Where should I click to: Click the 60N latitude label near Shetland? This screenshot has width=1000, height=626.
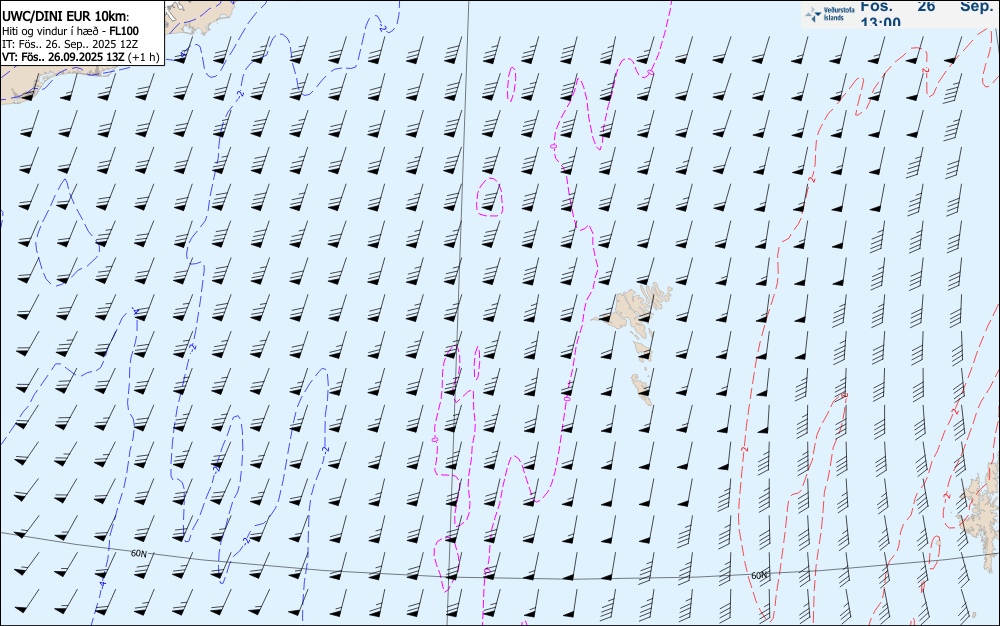pos(759,576)
